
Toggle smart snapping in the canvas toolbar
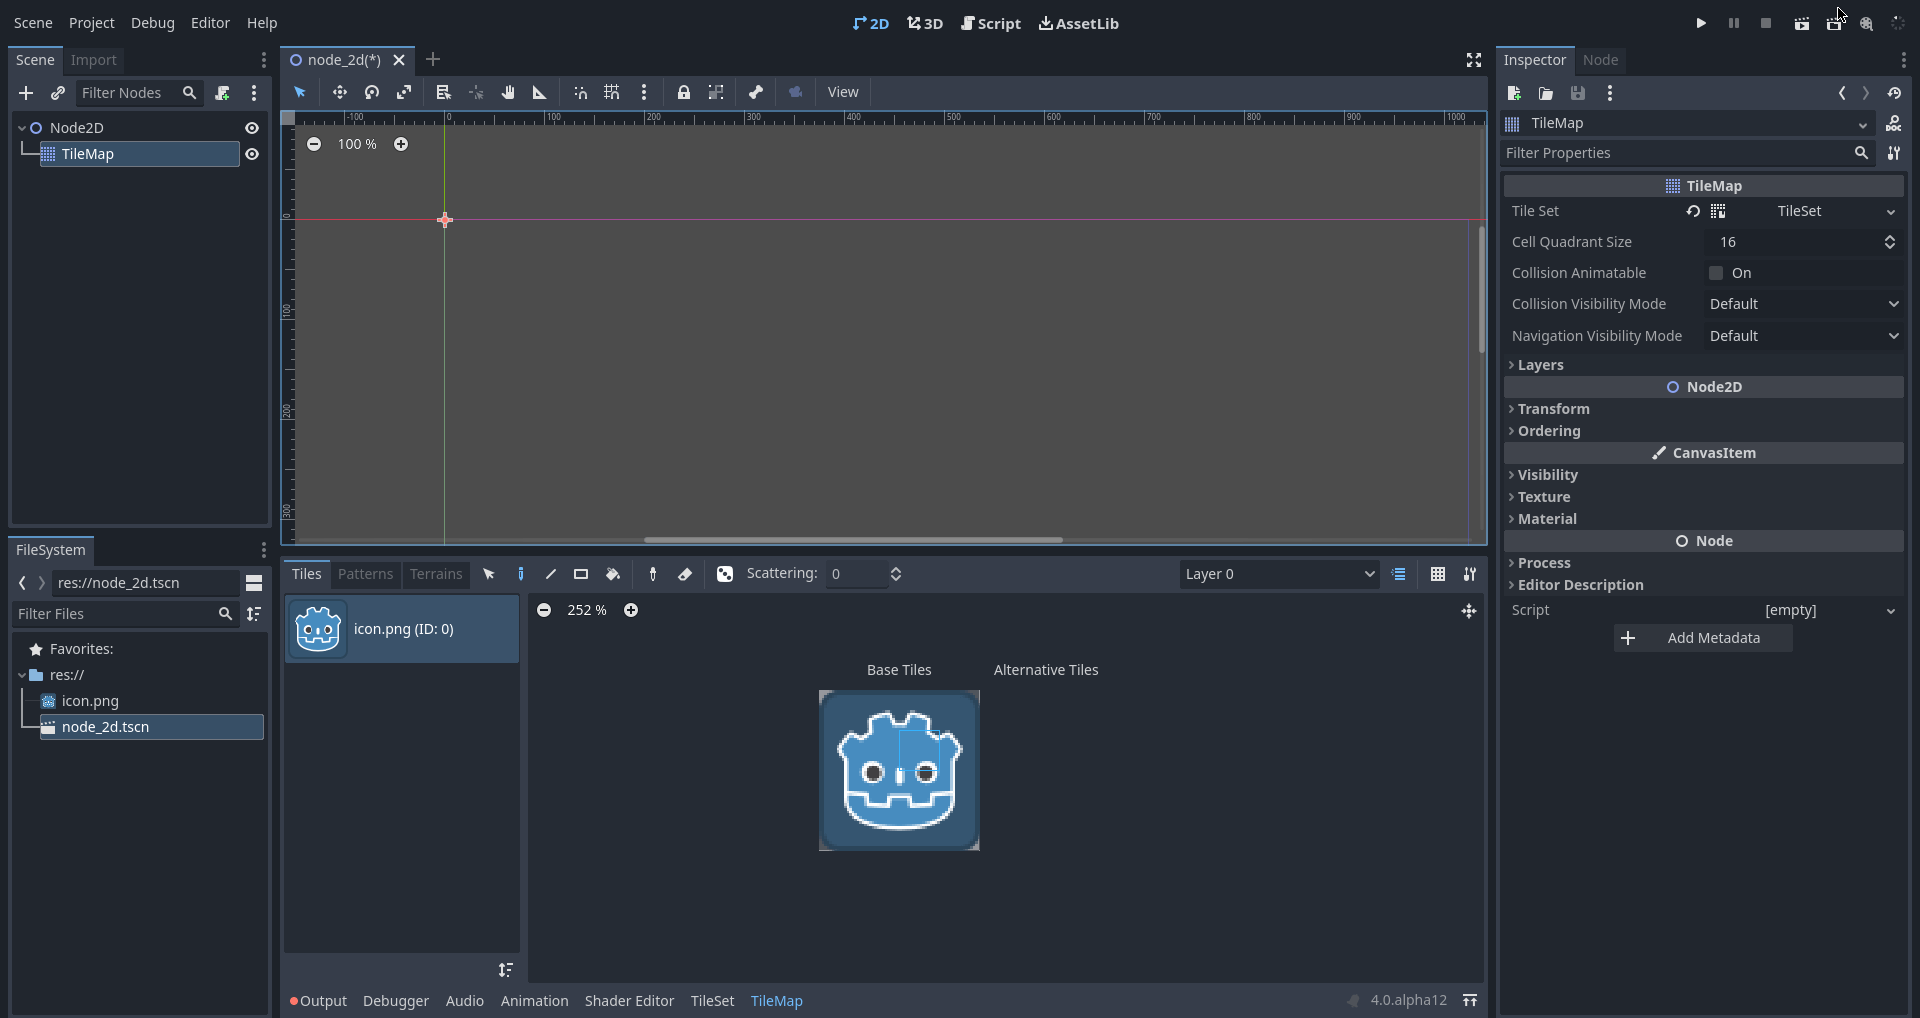pyautogui.click(x=580, y=92)
